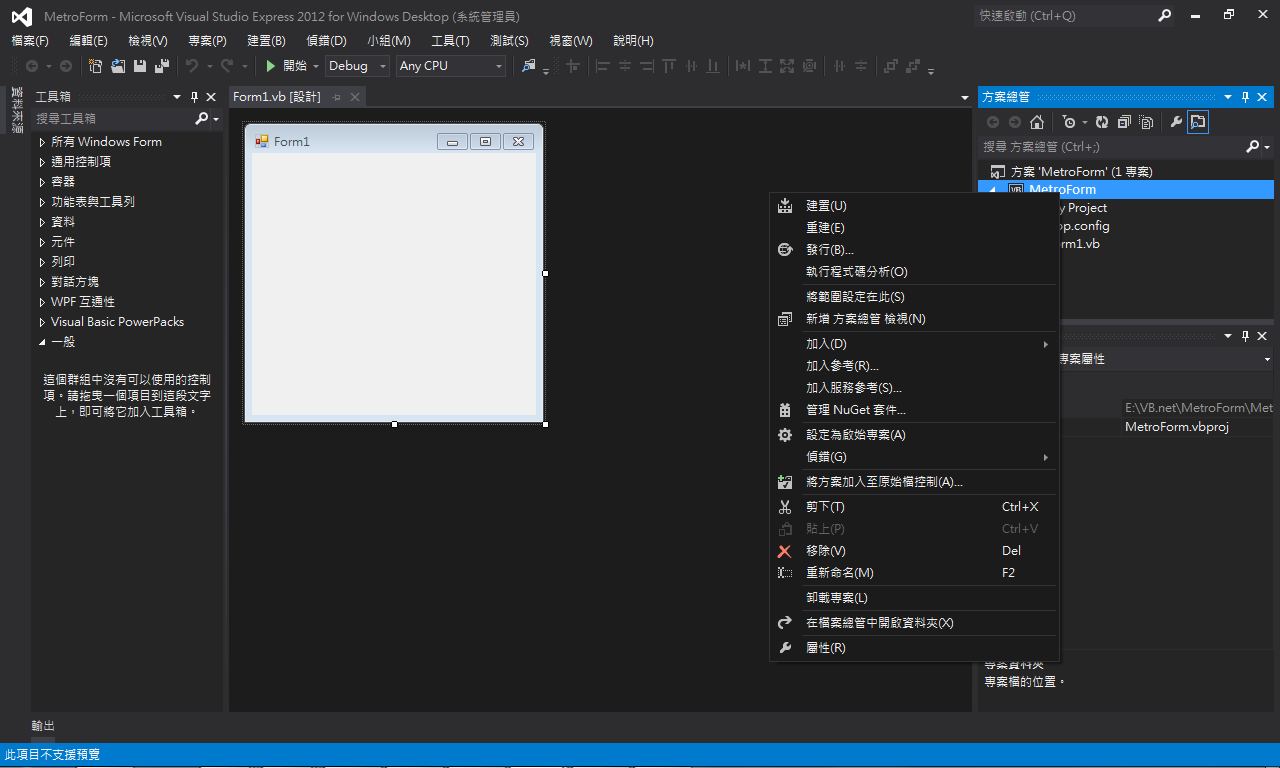The width and height of the screenshot is (1280, 768).
Task: Select 卸載專案(L) from the context menu
Action: 914,598
